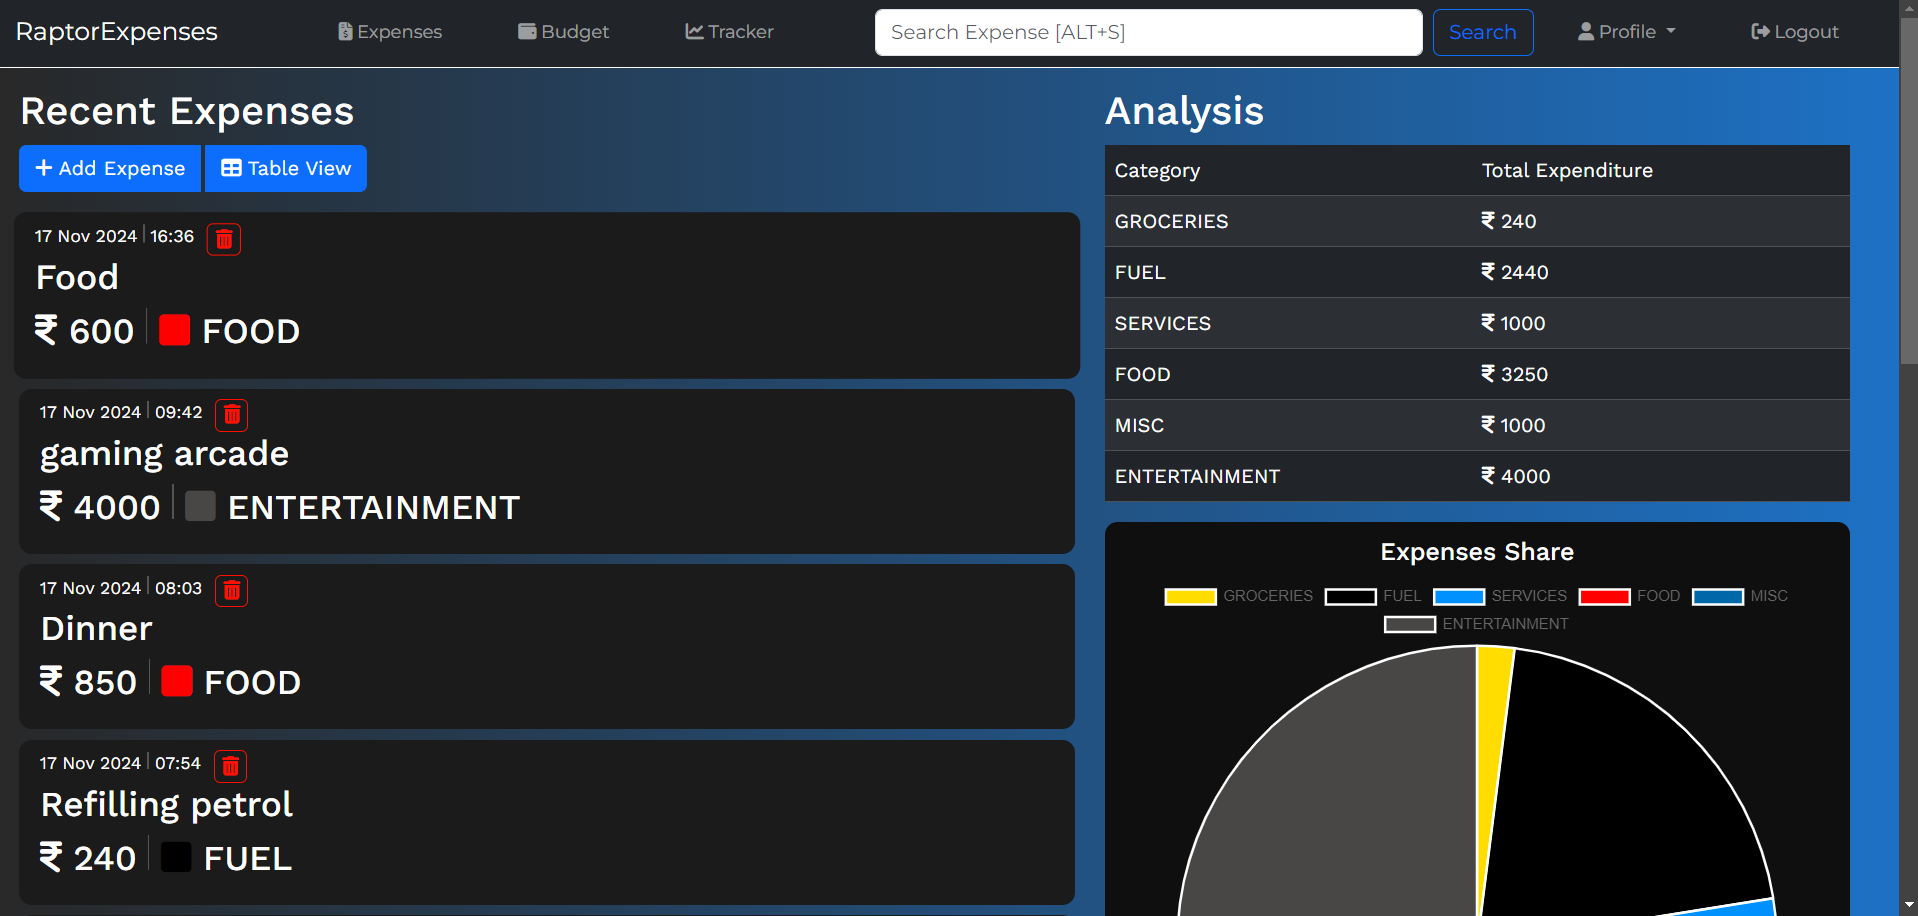The width and height of the screenshot is (1918, 916).
Task: Focus the Search Expense input field
Action: pyautogui.click(x=1148, y=32)
